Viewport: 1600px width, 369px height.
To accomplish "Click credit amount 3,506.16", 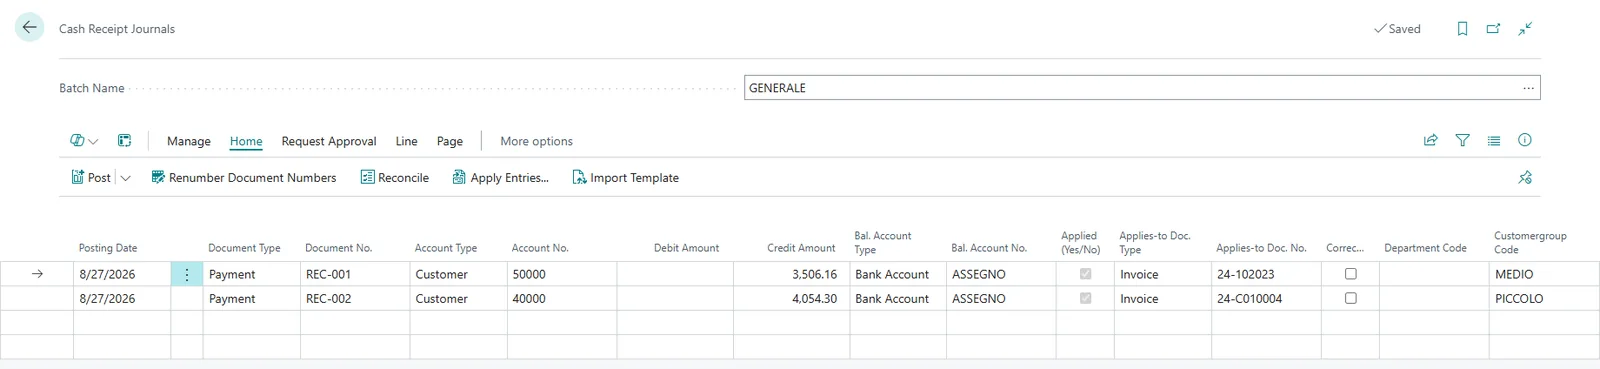I will point(792,274).
